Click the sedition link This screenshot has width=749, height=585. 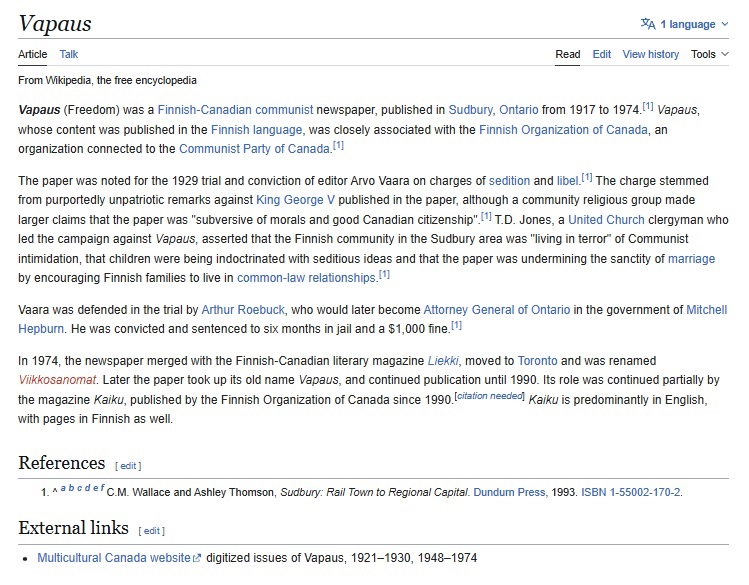(x=509, y=181)
